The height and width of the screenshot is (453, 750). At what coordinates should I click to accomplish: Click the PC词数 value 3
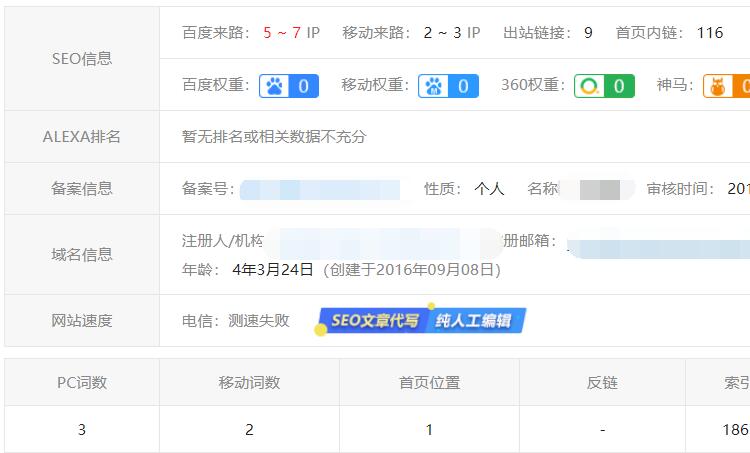click(x=82, y=430)
